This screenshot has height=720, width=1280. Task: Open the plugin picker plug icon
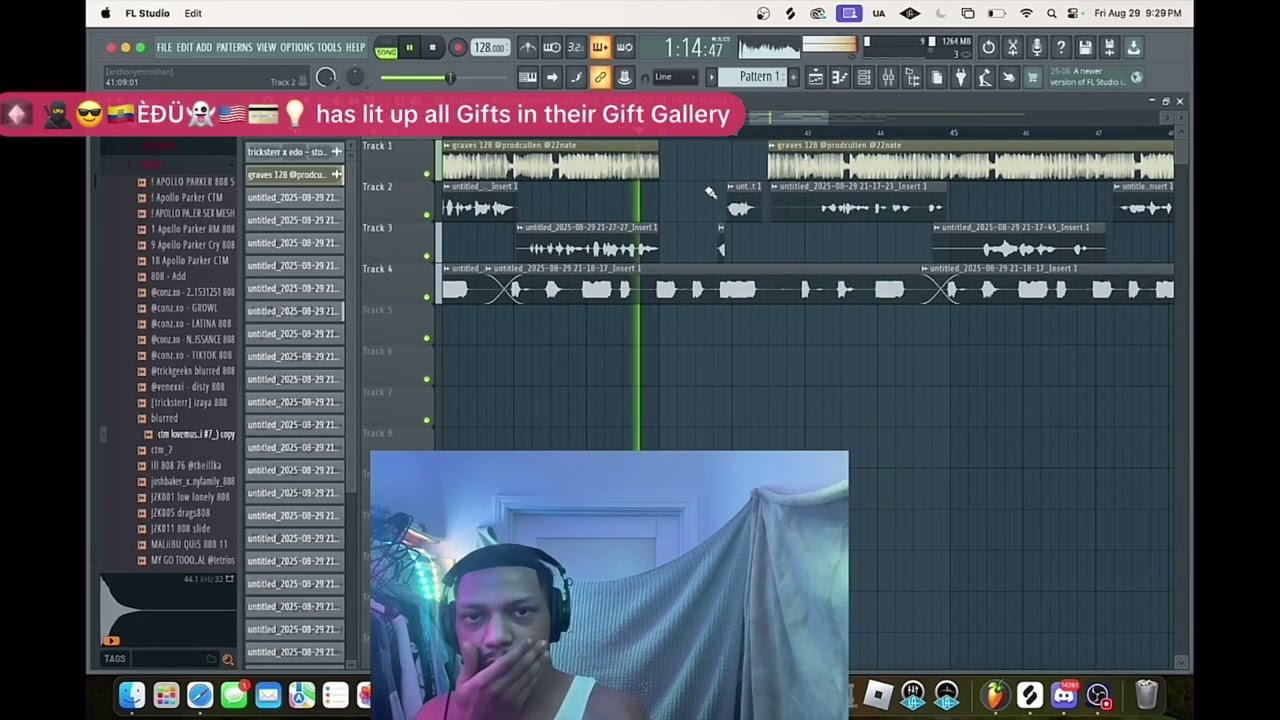coord(961,77)
